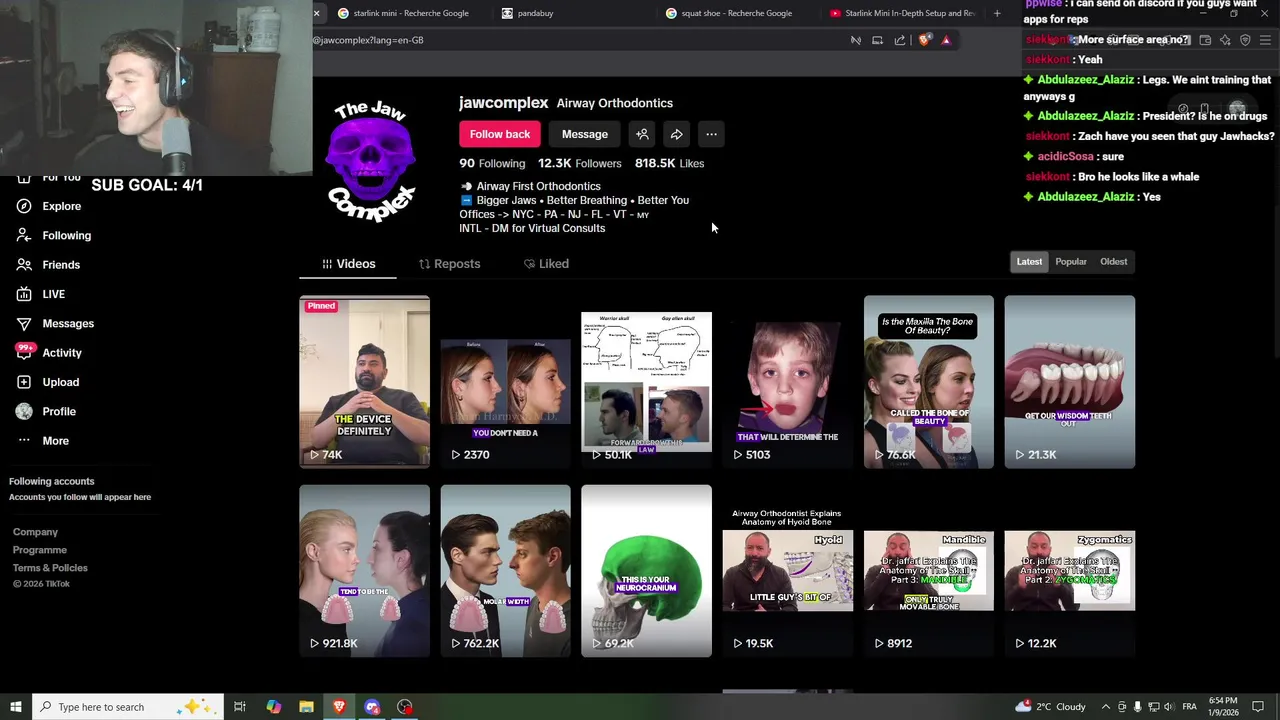The width and height of the screenshot is (1280, 720).
Task: Open Task View on the taskbar
Action: tap(240, 707)
